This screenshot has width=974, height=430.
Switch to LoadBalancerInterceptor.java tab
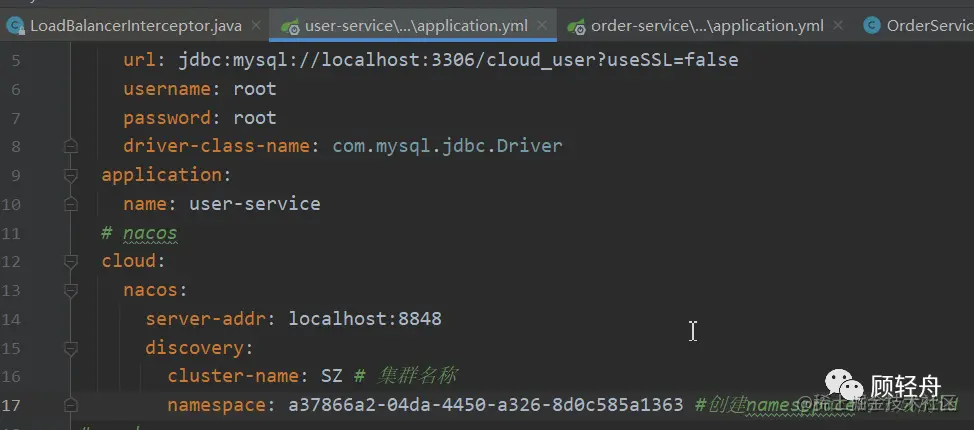click(x=136, y=25)
